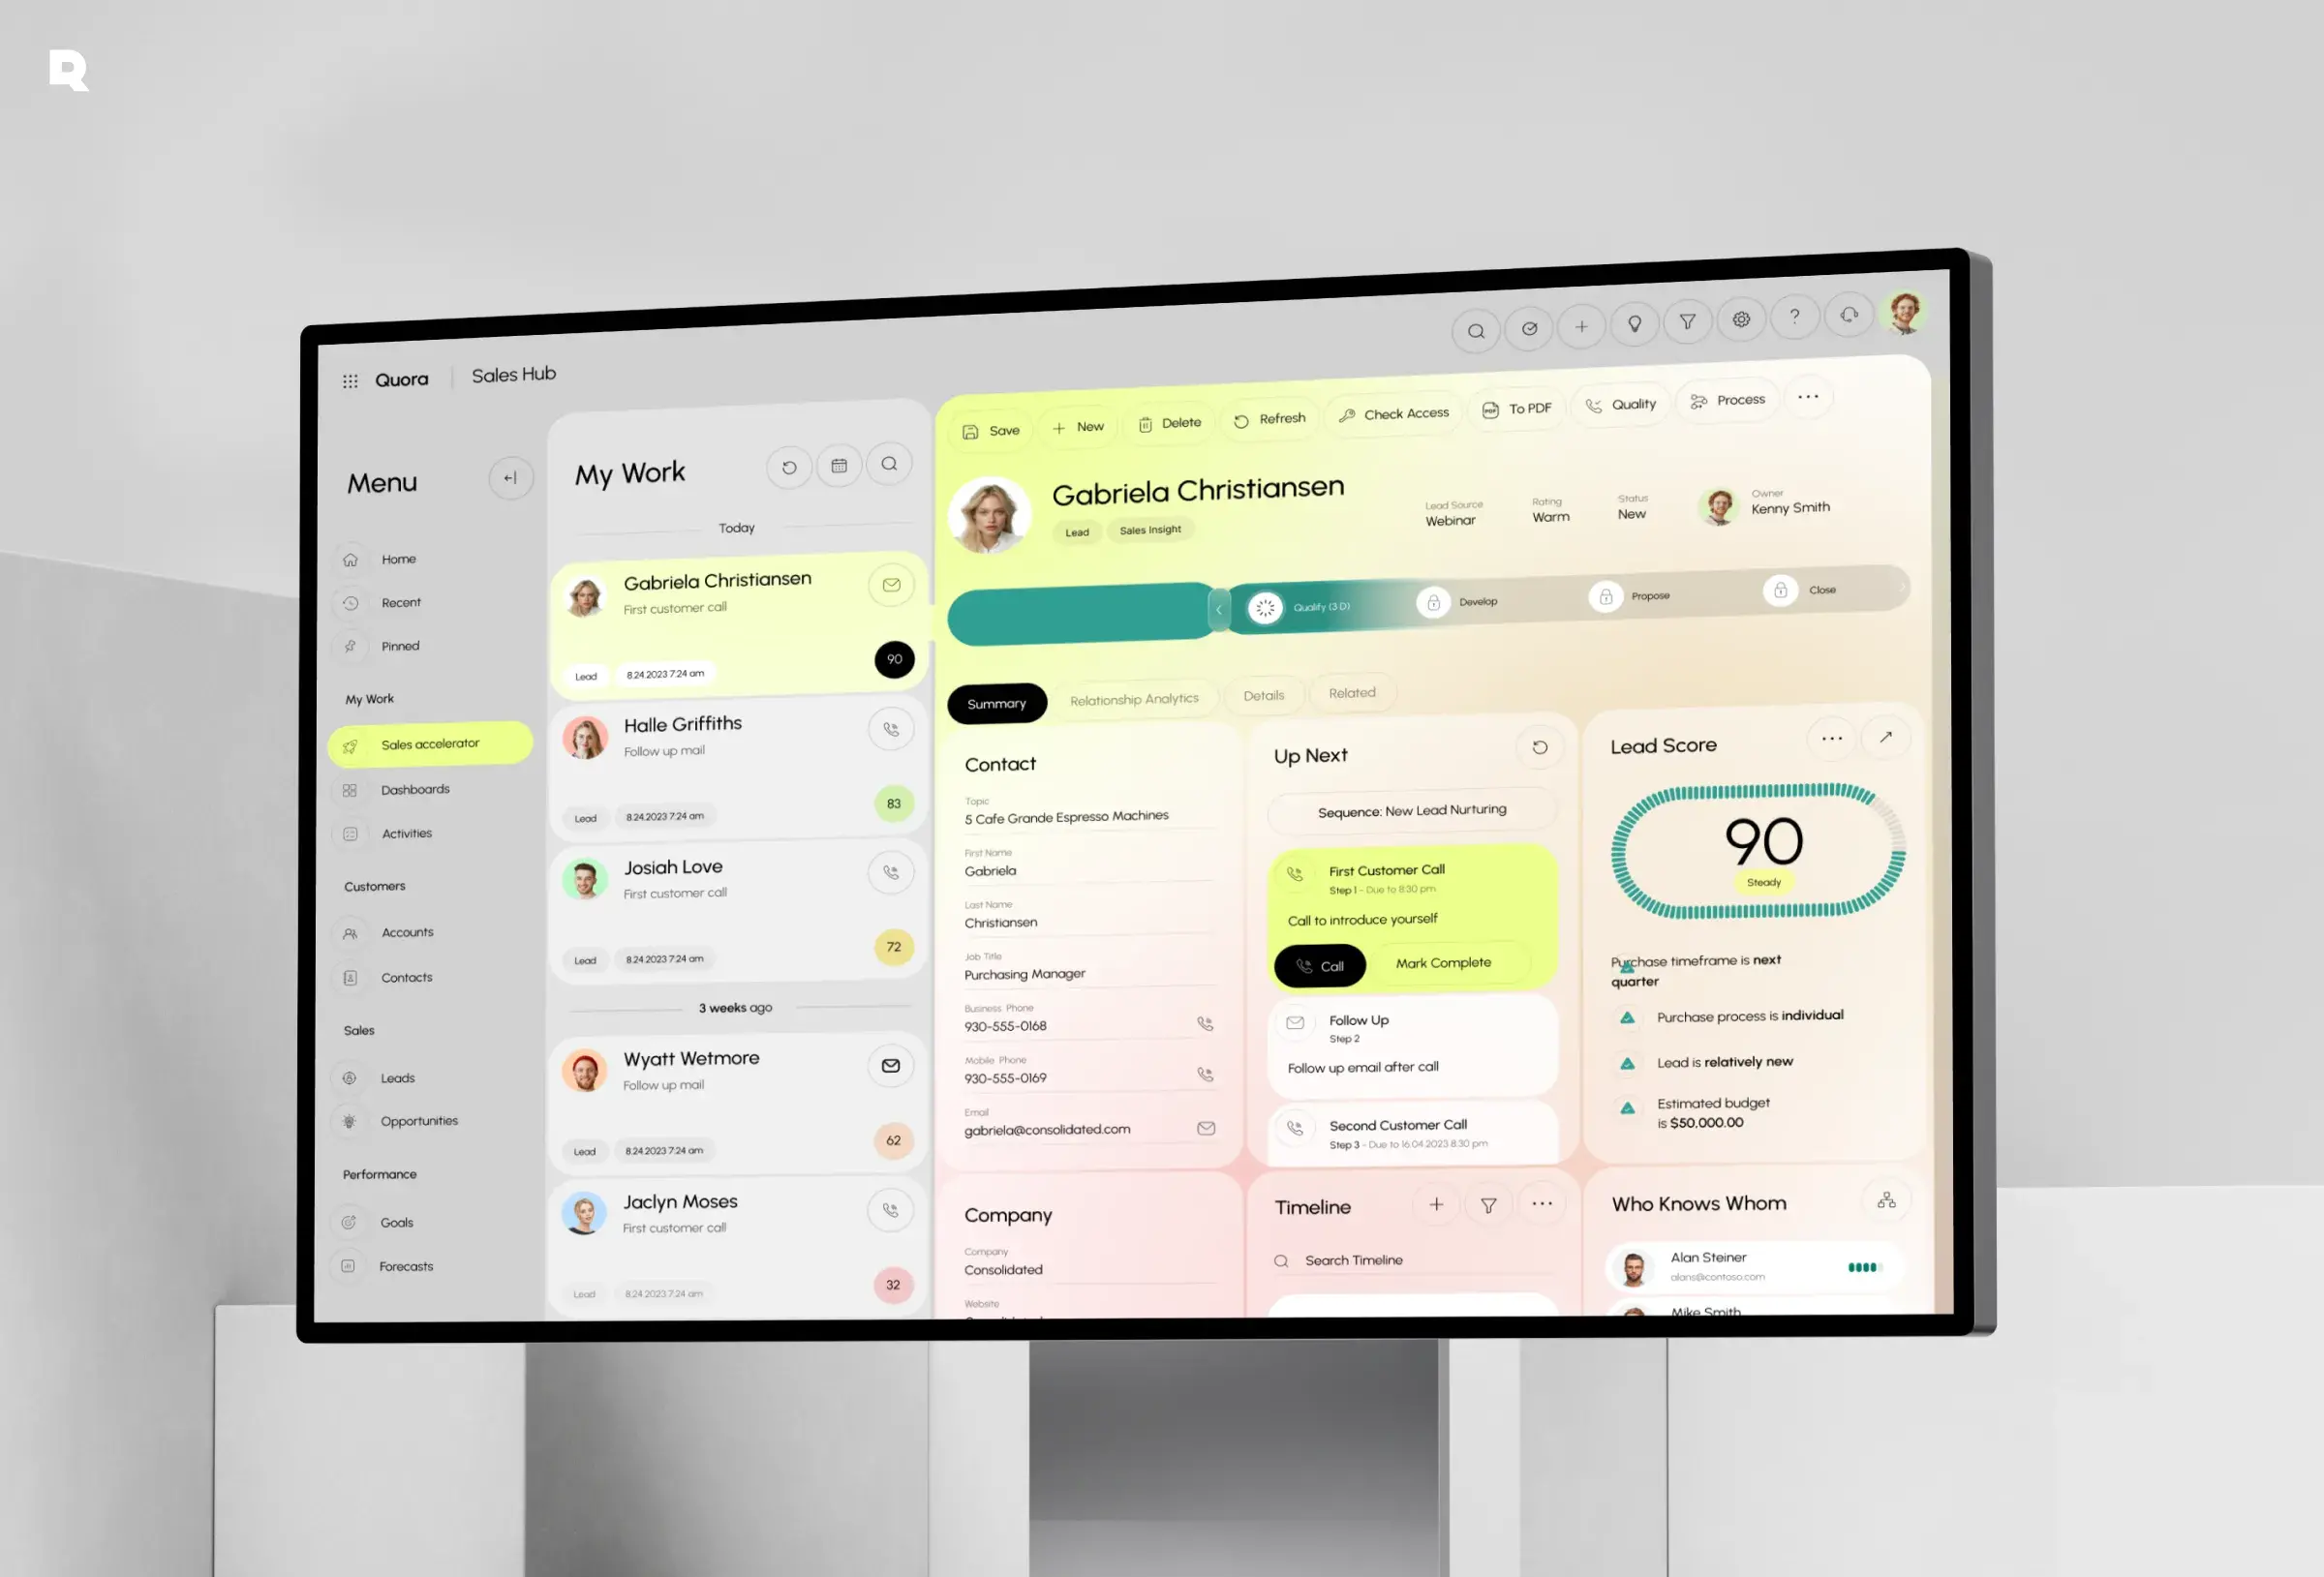Click the Mark Complete button on sequence
Image resolution: width=2324 pixels, height=1577 pixels.
coord(1444,962)
